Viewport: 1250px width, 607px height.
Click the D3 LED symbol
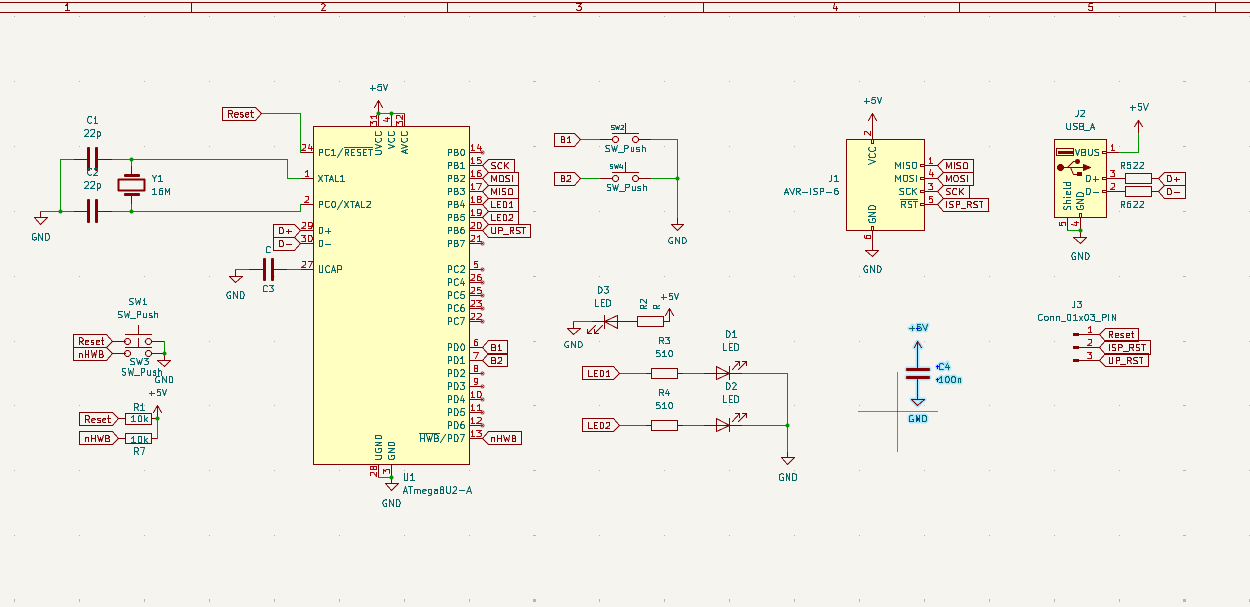click(609, 321)
